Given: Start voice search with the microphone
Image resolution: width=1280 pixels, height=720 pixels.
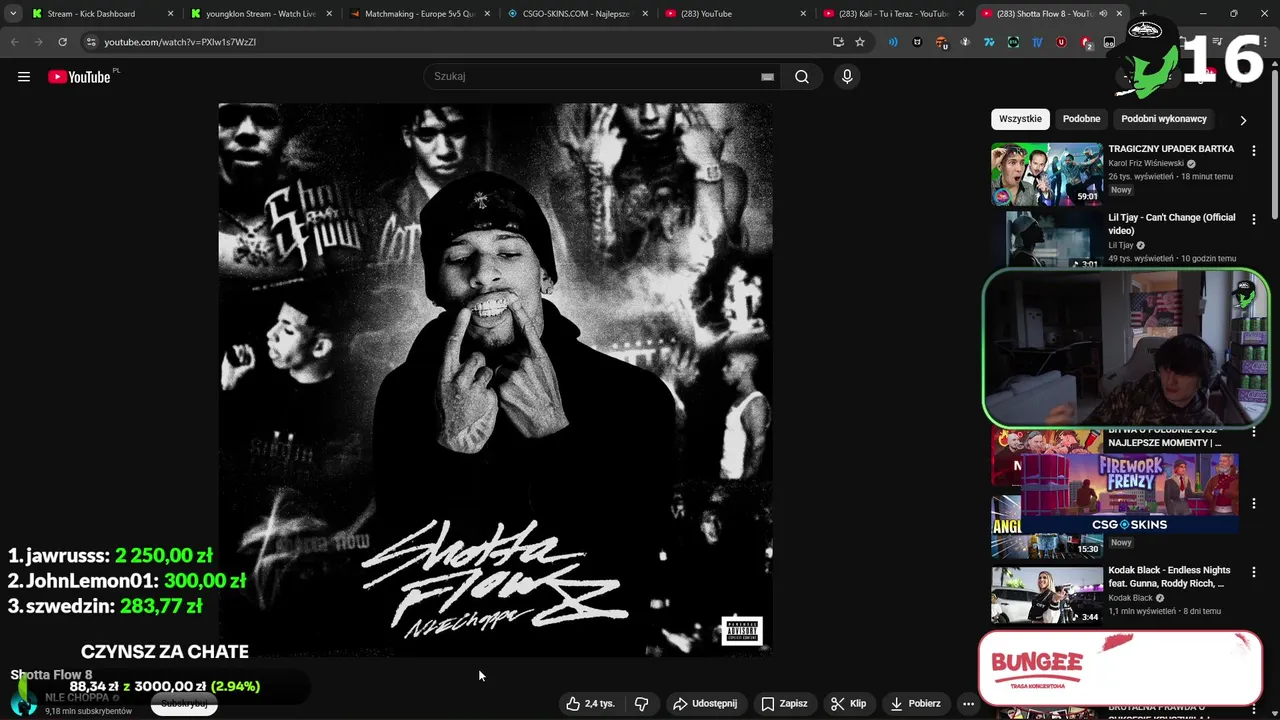Looking at the screenshot, I should 847,77.
